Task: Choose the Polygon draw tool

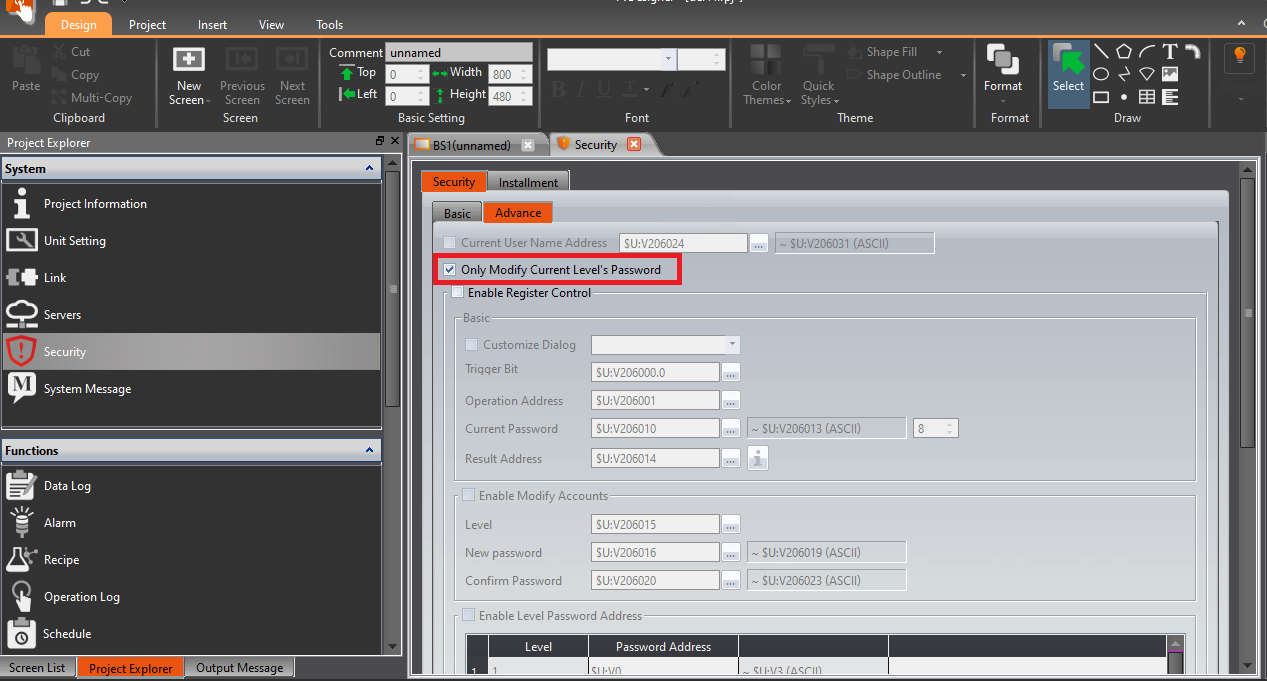Action: pos(1124,52)
